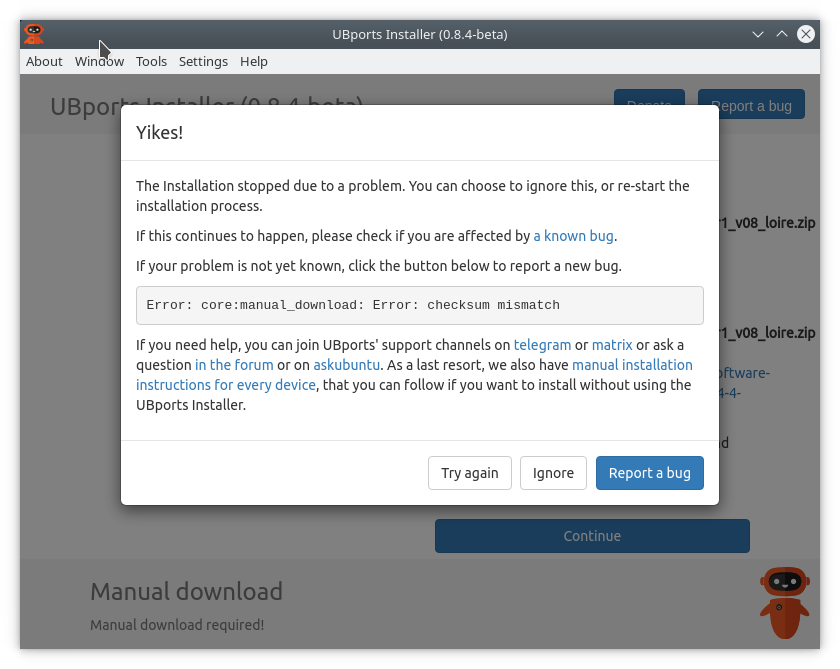The image size is (840, 669).
Task: Click the 'Manual download required!' status text
Action: click(x=177, y=625)
